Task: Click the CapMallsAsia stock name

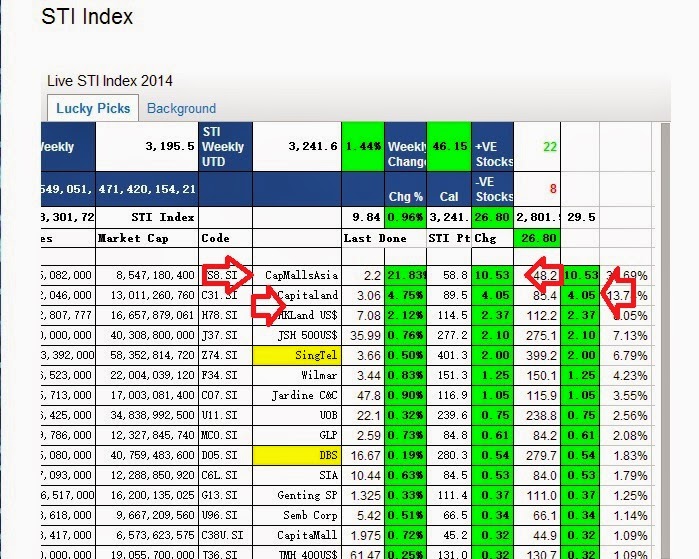Action: [x=301, y=275]
